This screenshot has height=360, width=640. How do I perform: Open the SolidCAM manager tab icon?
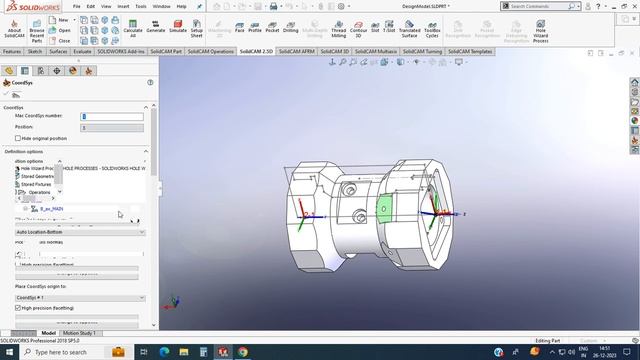pos(89,71)
